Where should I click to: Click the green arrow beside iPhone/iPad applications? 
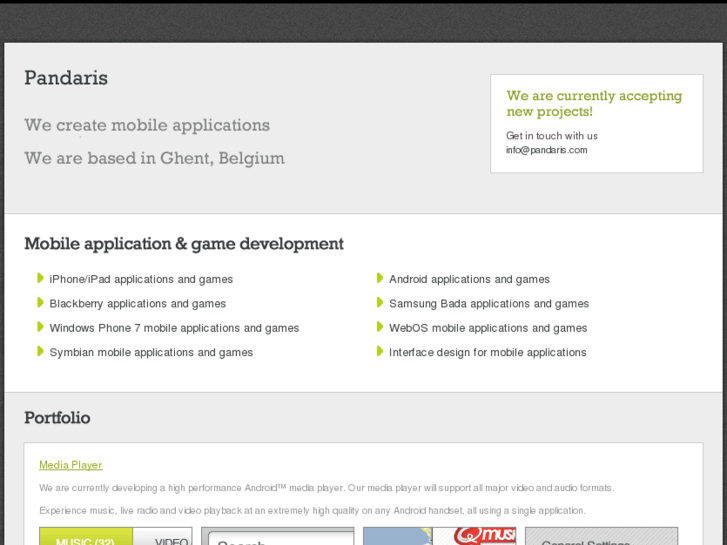click(40, 278)
